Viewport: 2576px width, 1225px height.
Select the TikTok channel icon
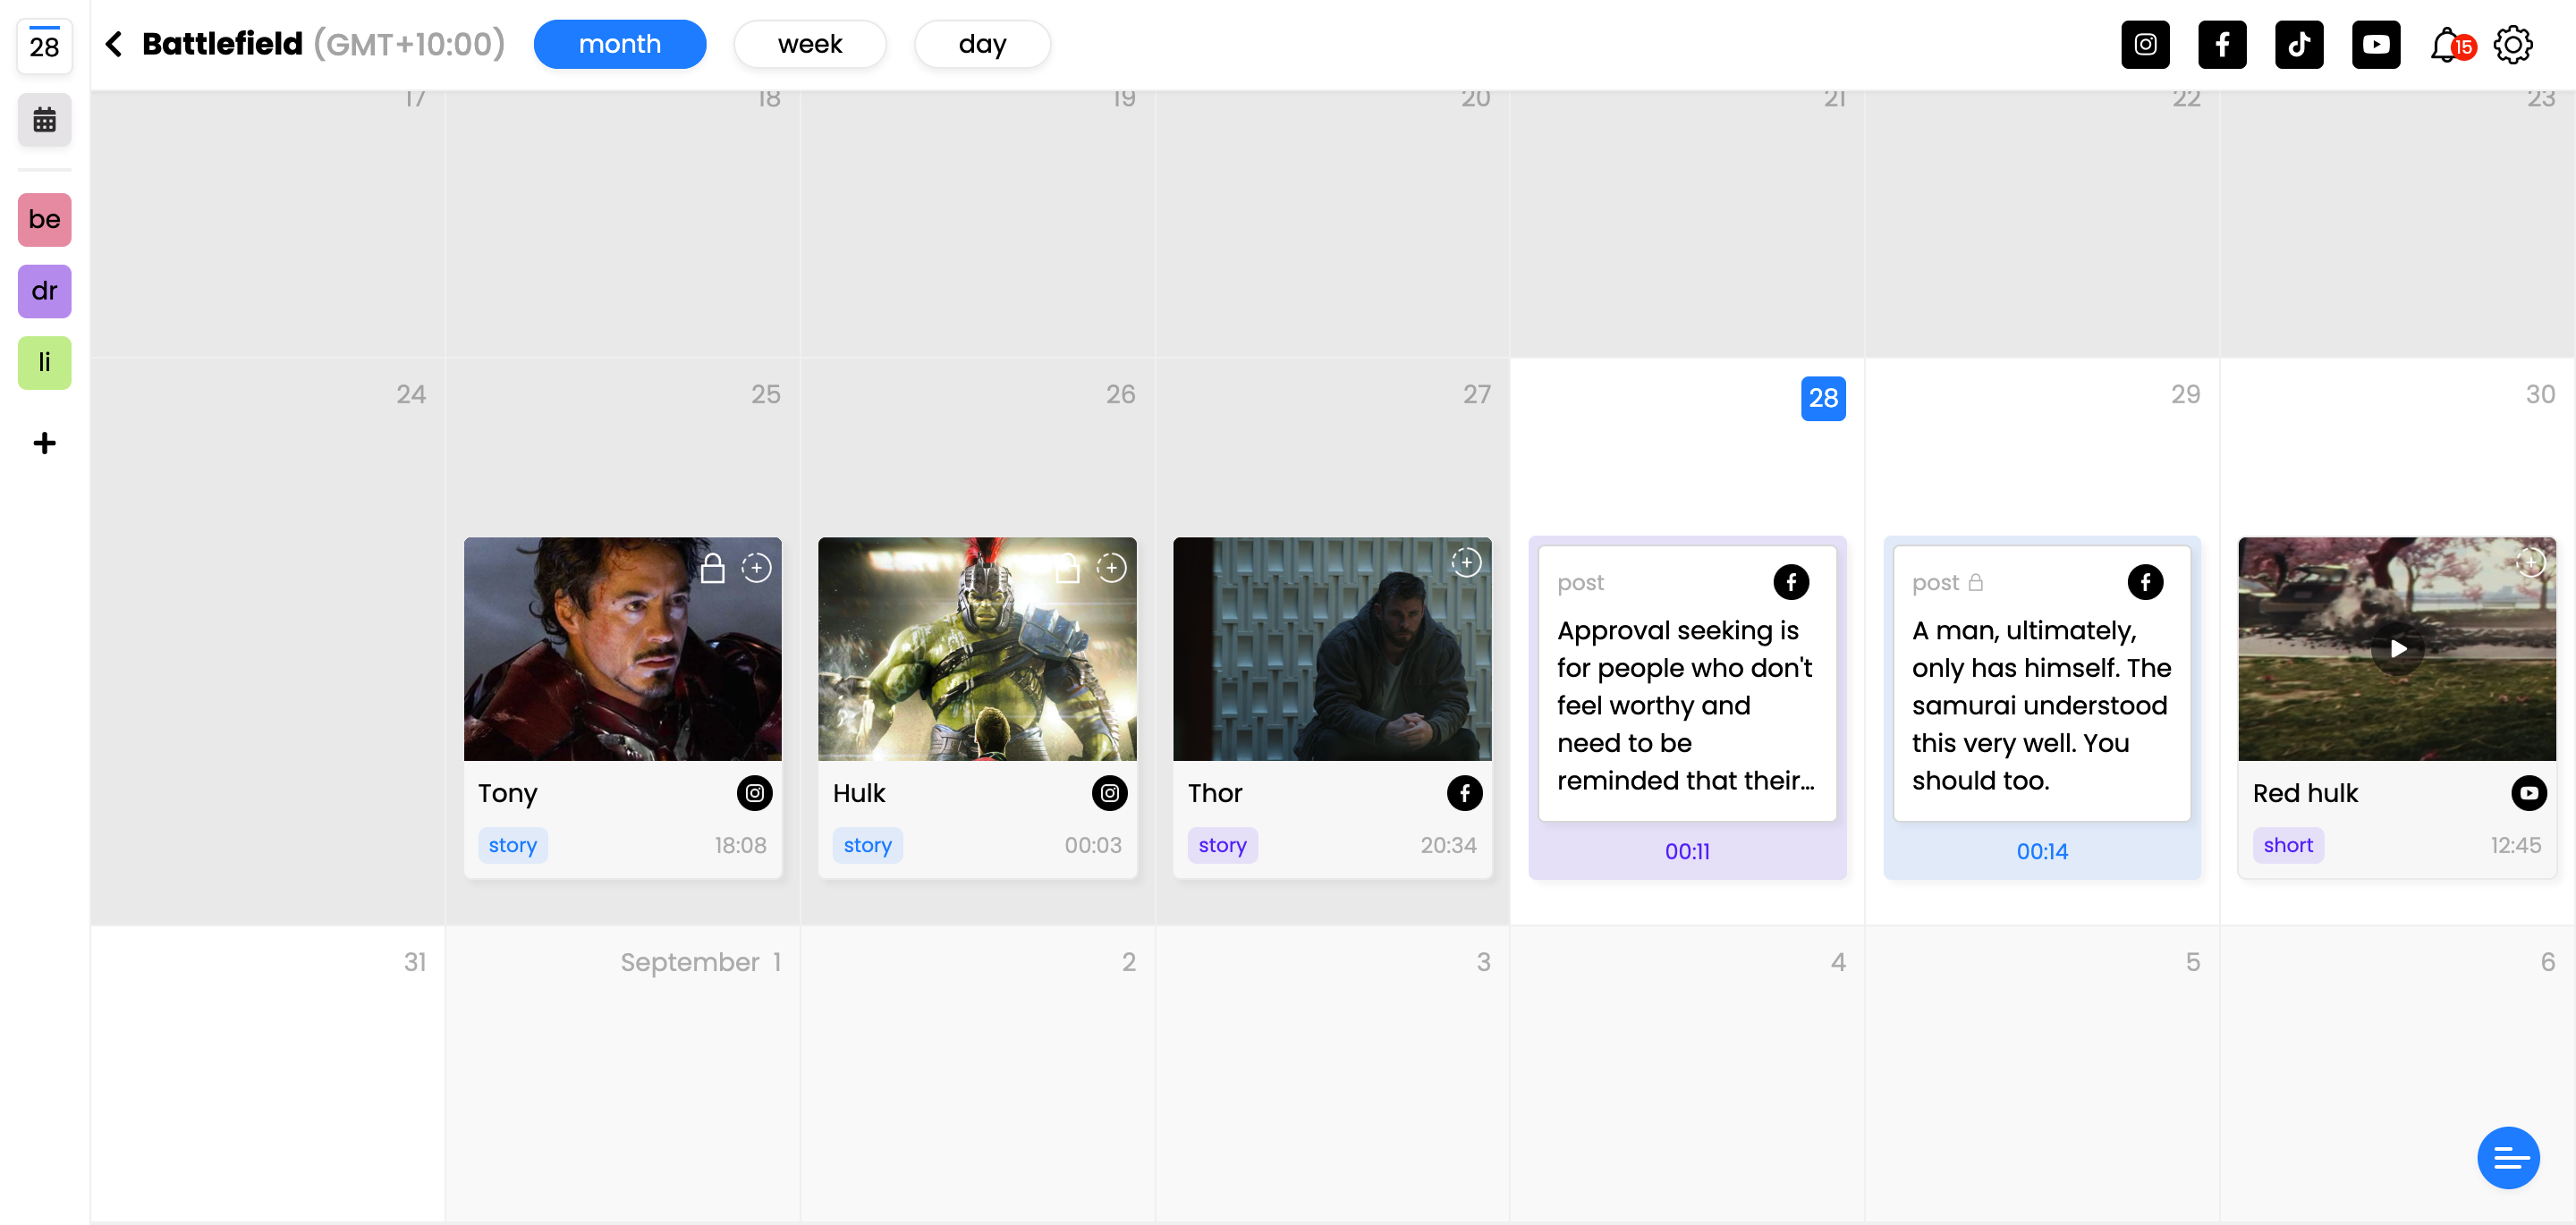tap(2299, 44)
